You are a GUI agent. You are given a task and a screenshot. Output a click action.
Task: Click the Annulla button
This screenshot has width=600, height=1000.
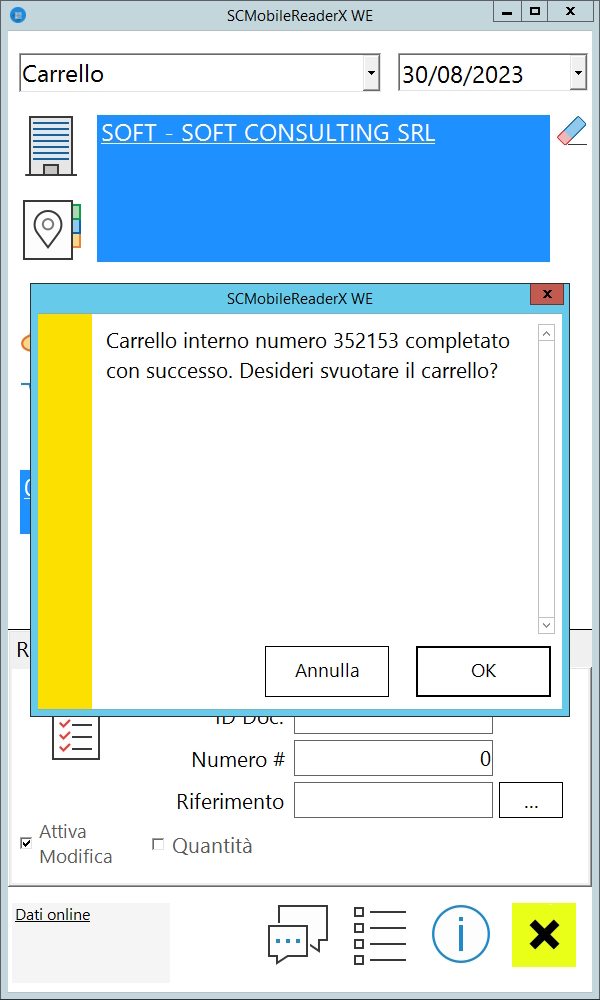tap(327, 671)
